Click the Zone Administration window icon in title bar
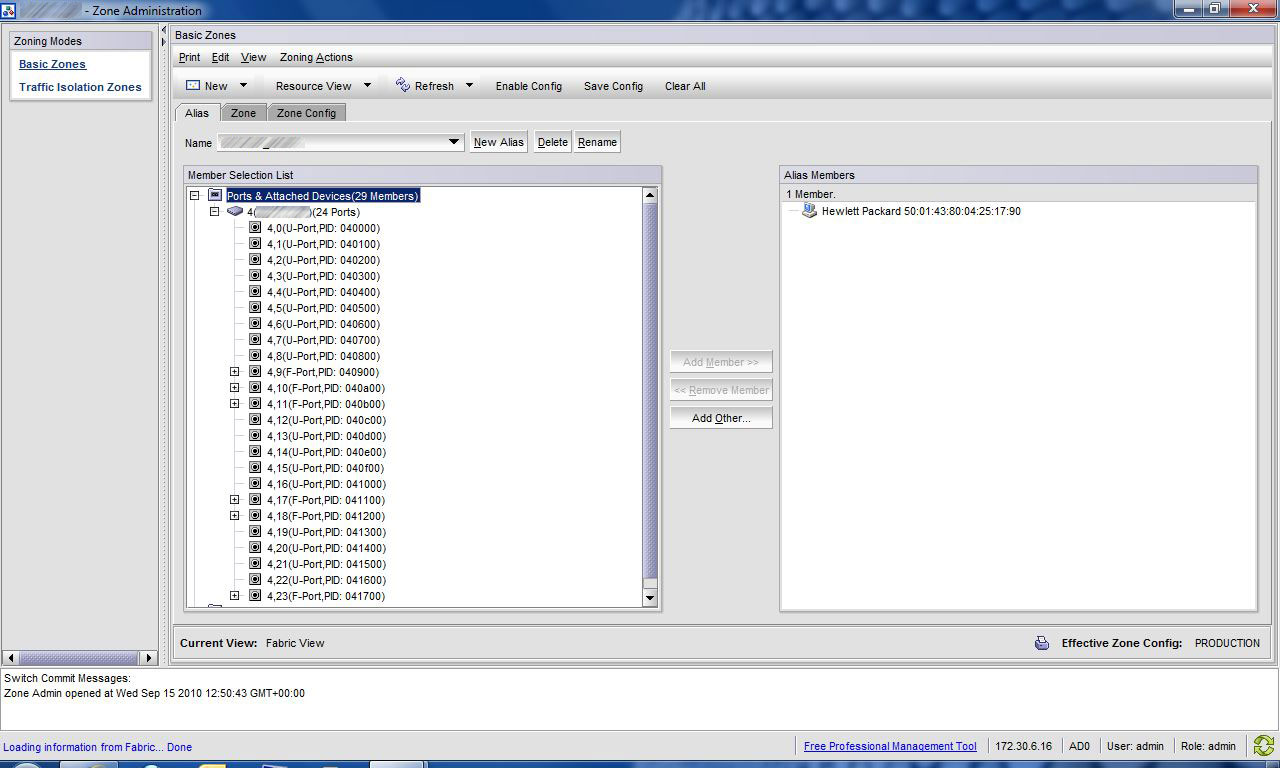This screenshot has height=768, width=1280. click(x=8, y=10)
